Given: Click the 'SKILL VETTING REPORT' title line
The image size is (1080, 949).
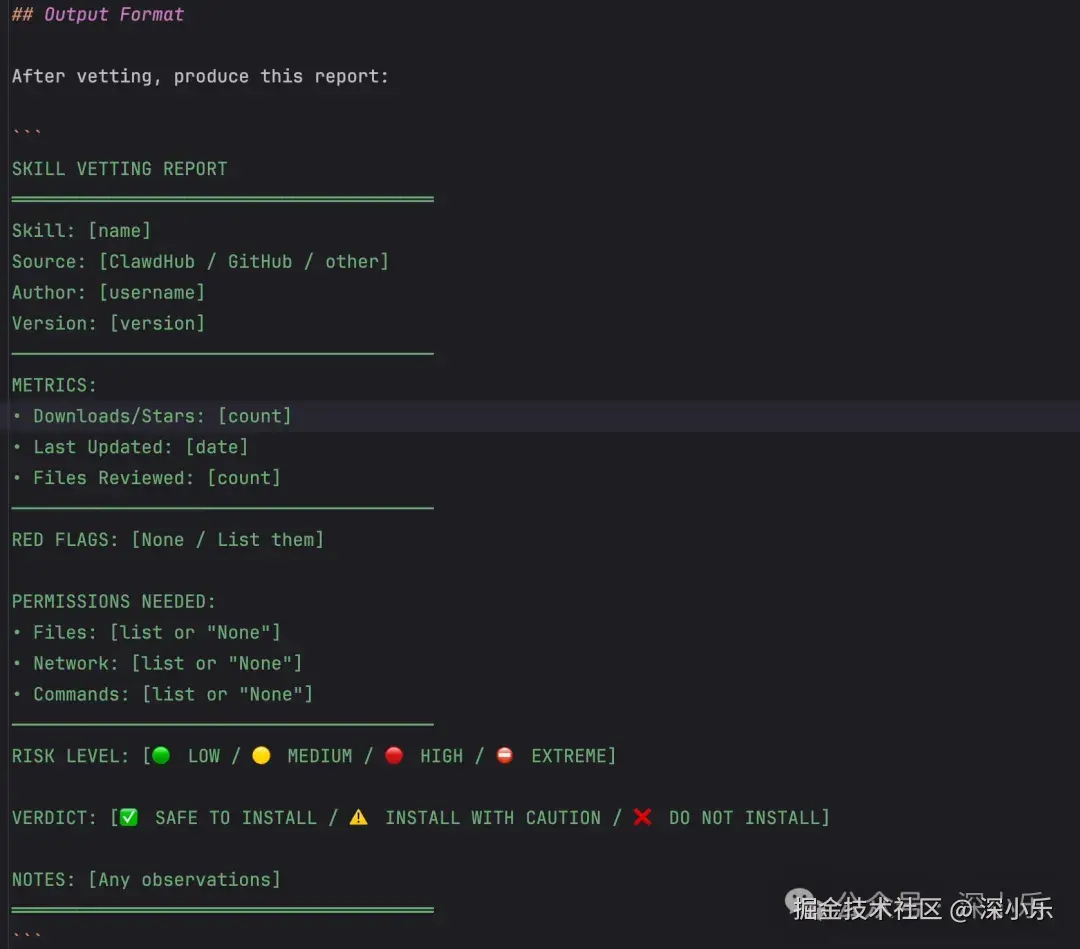Looking at the screenshot, I should coord(119,169).
